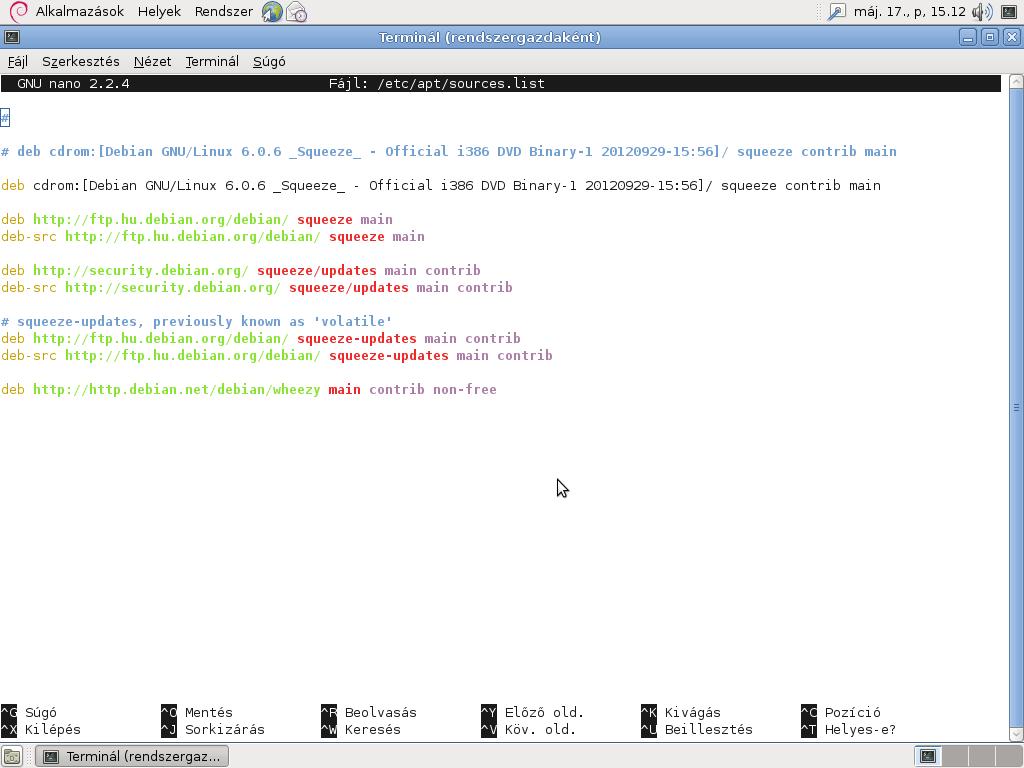Click the ^Y Előző old. shortcut hint
Image resolution: width=1024 pixels, height=768 pixels.
click(x=532, y=712)
